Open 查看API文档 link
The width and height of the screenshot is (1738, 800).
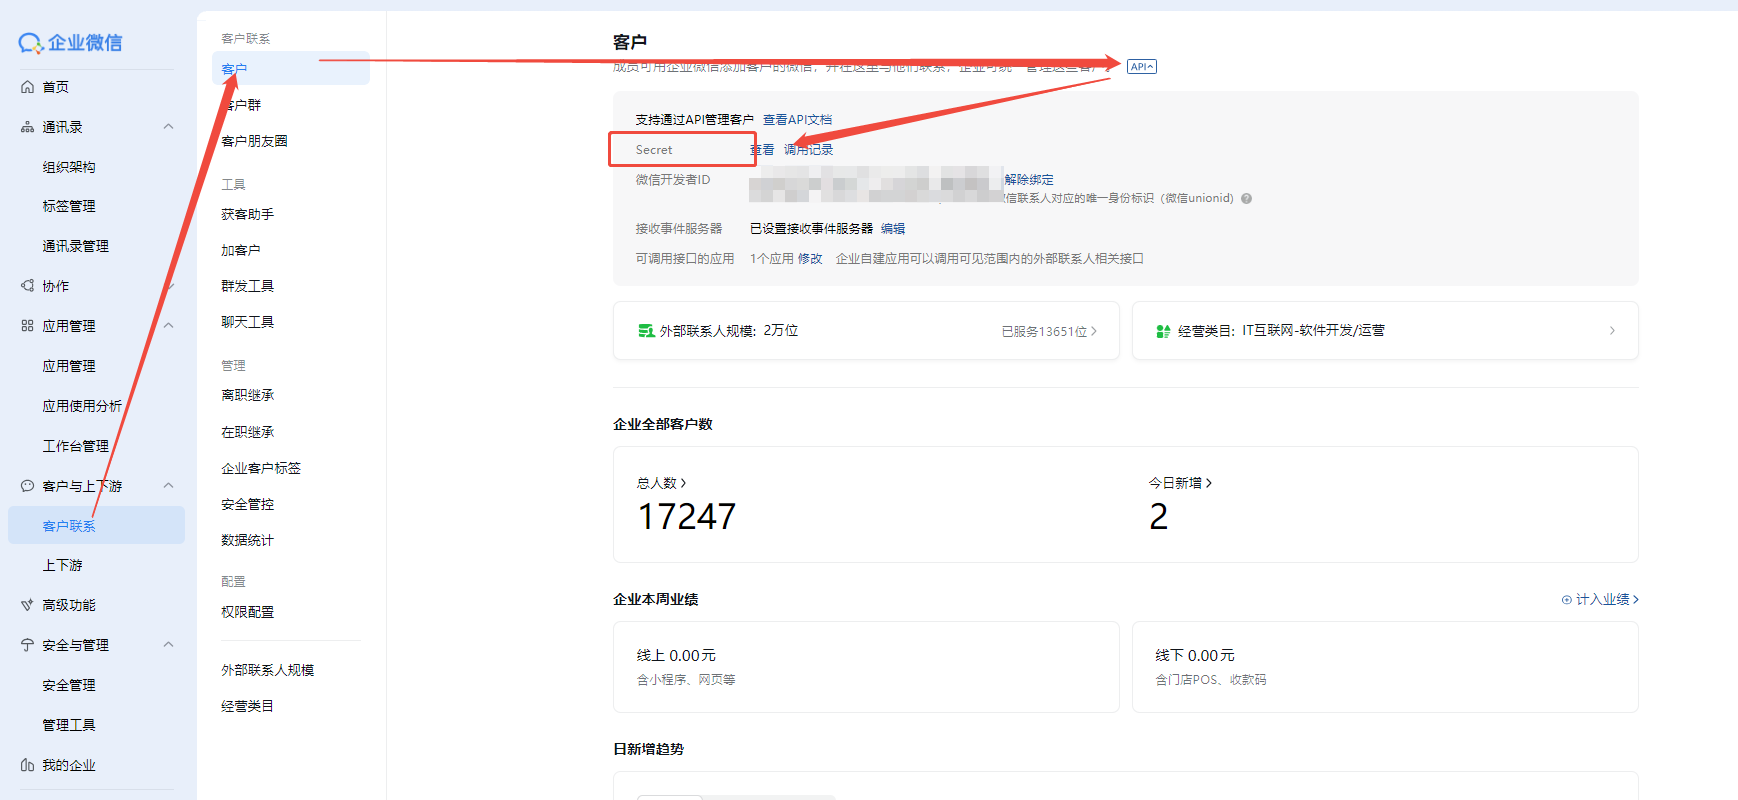(x=797, y=120)
